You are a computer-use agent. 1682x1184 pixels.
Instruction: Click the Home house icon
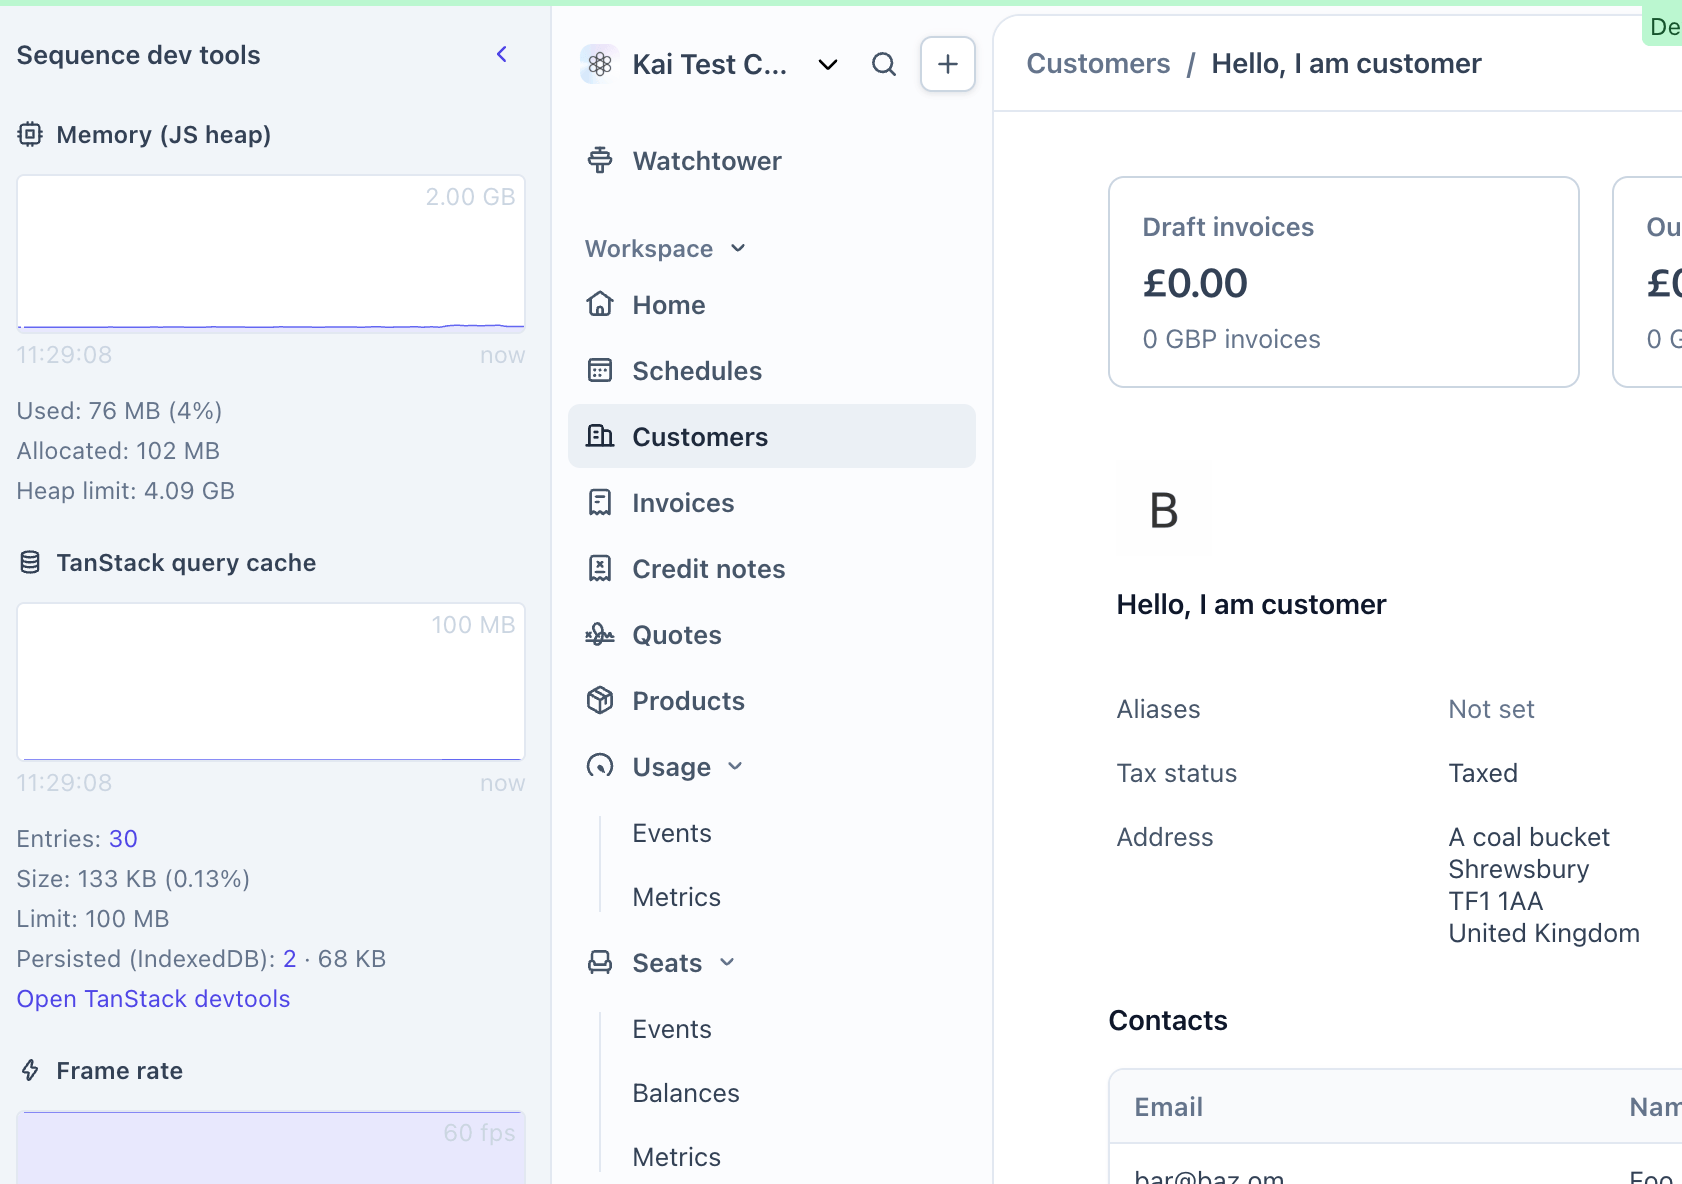tap(600, 304)
